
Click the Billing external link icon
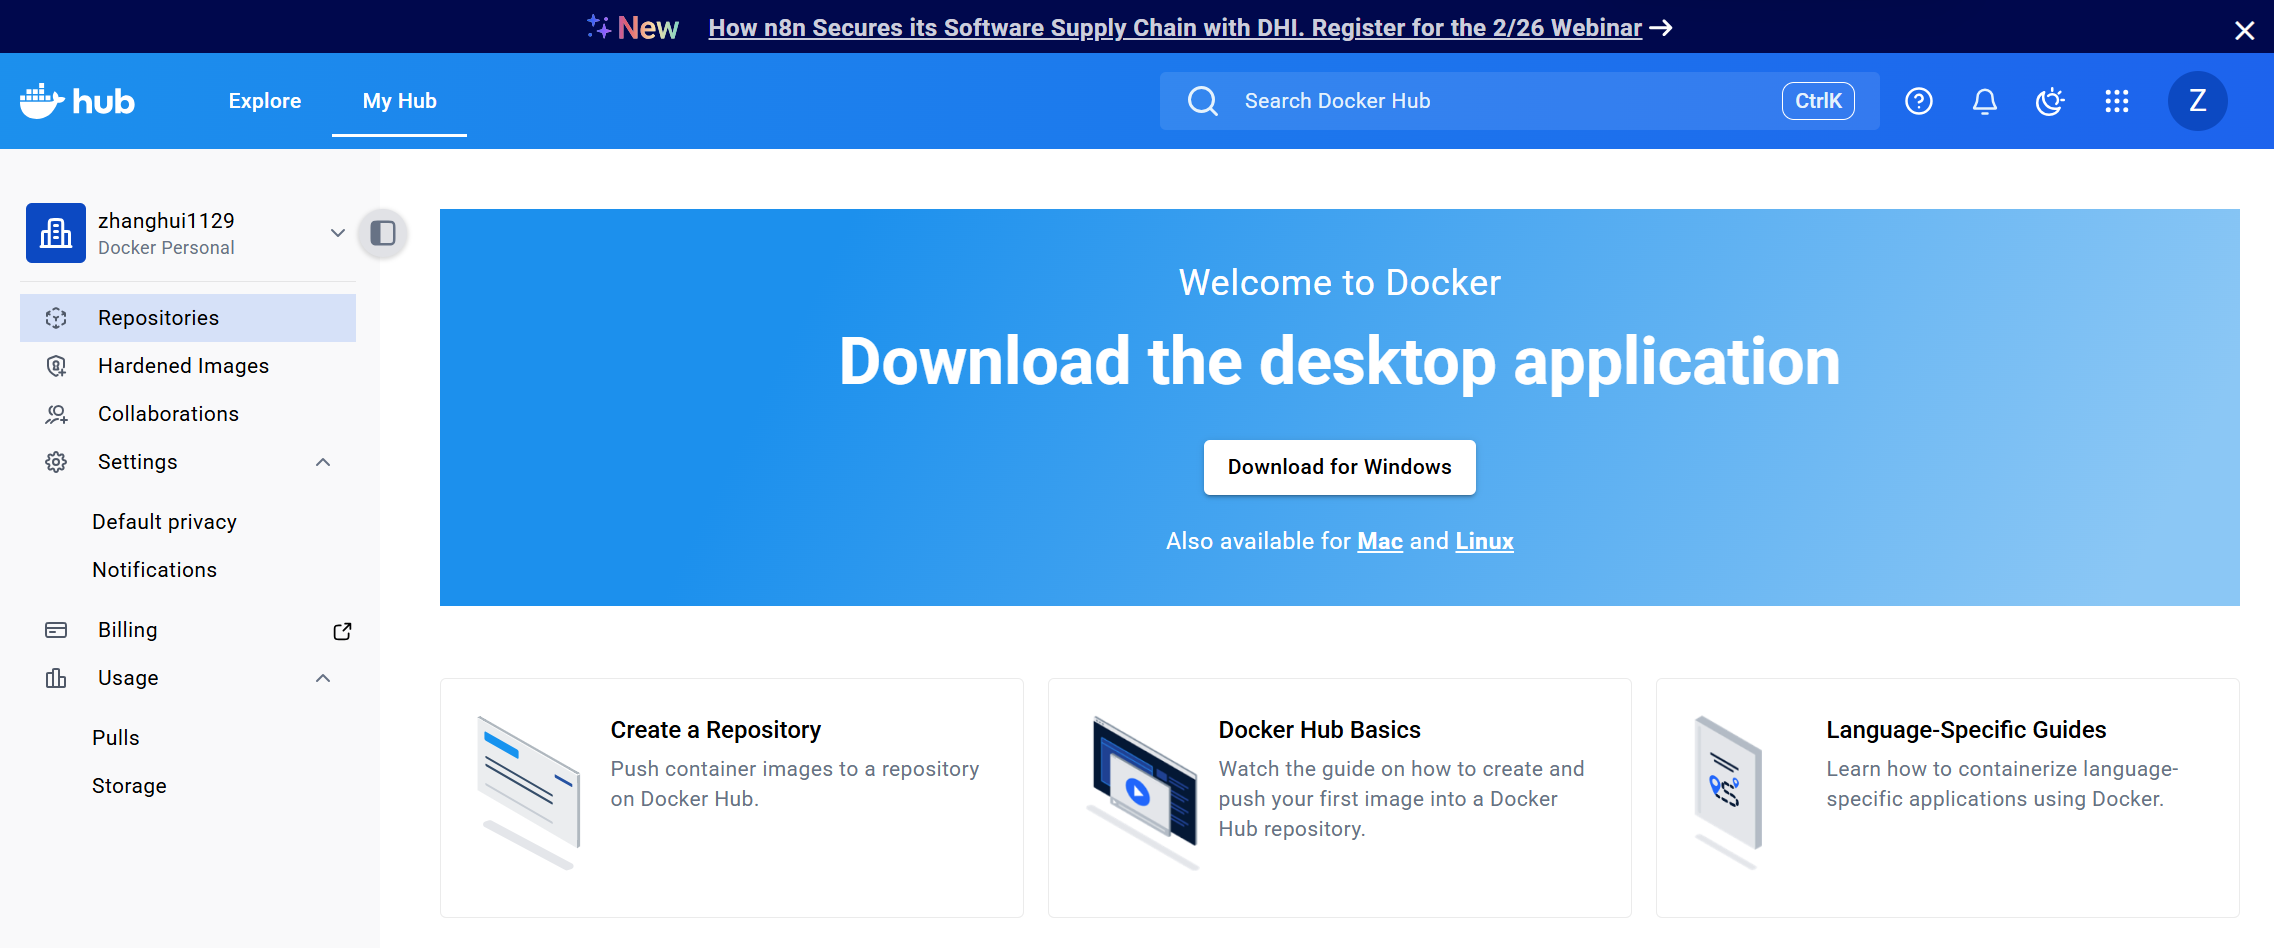(342, 631)
